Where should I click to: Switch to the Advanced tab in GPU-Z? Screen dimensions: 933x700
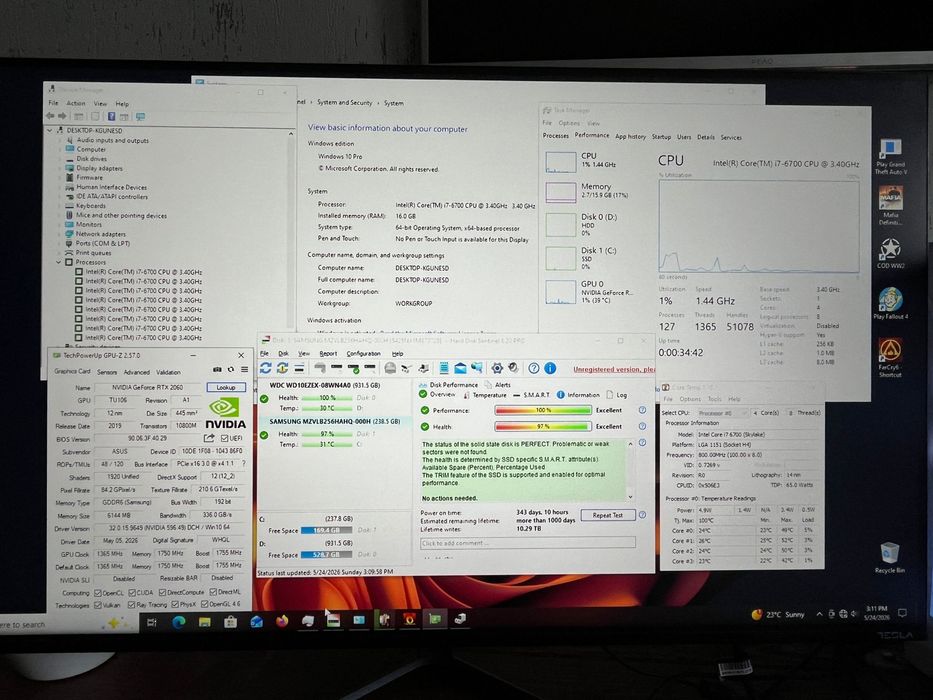[x=136, y=372]
